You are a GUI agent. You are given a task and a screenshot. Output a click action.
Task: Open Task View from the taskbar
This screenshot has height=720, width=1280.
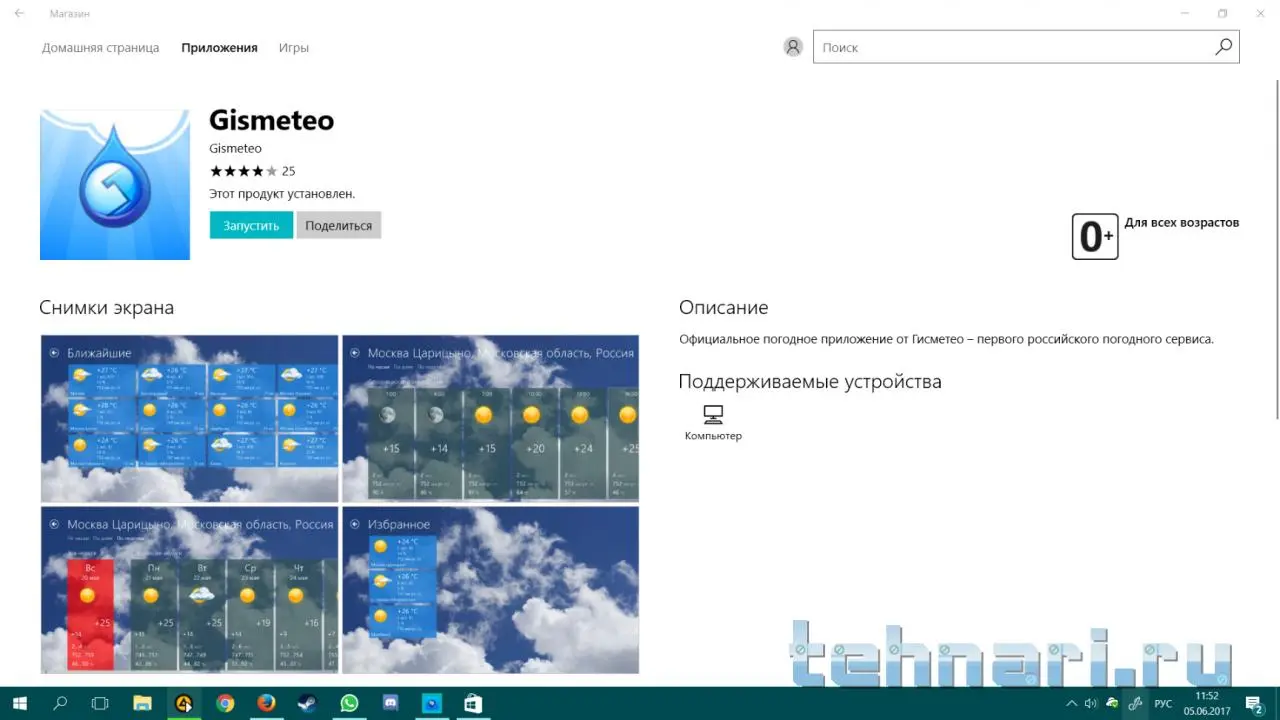coord(100,703)
